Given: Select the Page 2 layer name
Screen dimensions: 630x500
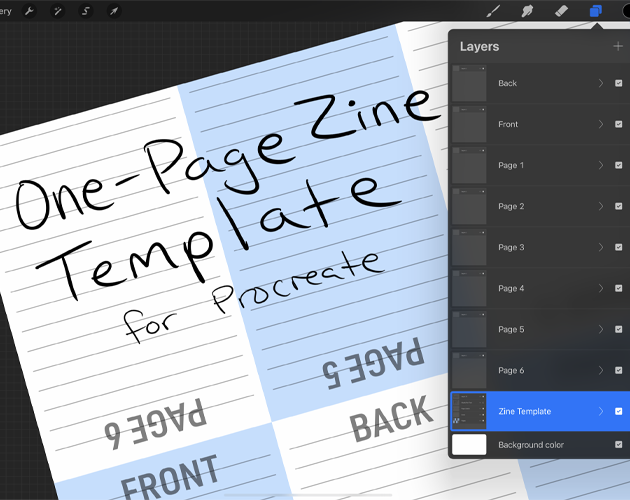Looking at the screenshot, I should (511, 206).
